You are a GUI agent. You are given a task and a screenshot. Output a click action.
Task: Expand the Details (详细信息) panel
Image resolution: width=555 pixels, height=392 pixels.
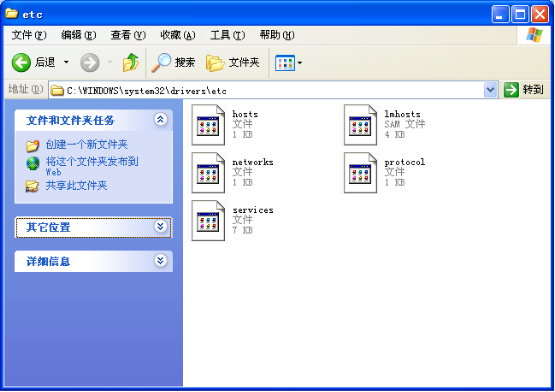point(160,261)
